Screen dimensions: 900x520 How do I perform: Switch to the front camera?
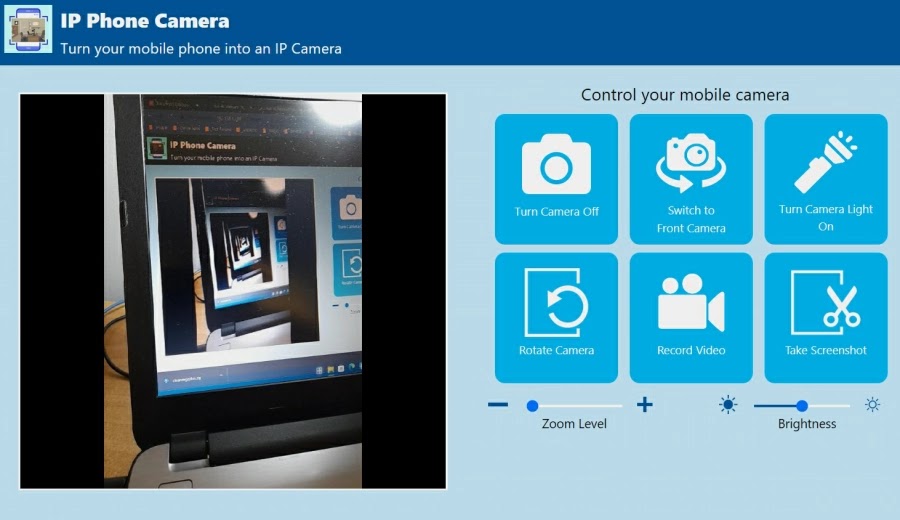pos(691,178)
